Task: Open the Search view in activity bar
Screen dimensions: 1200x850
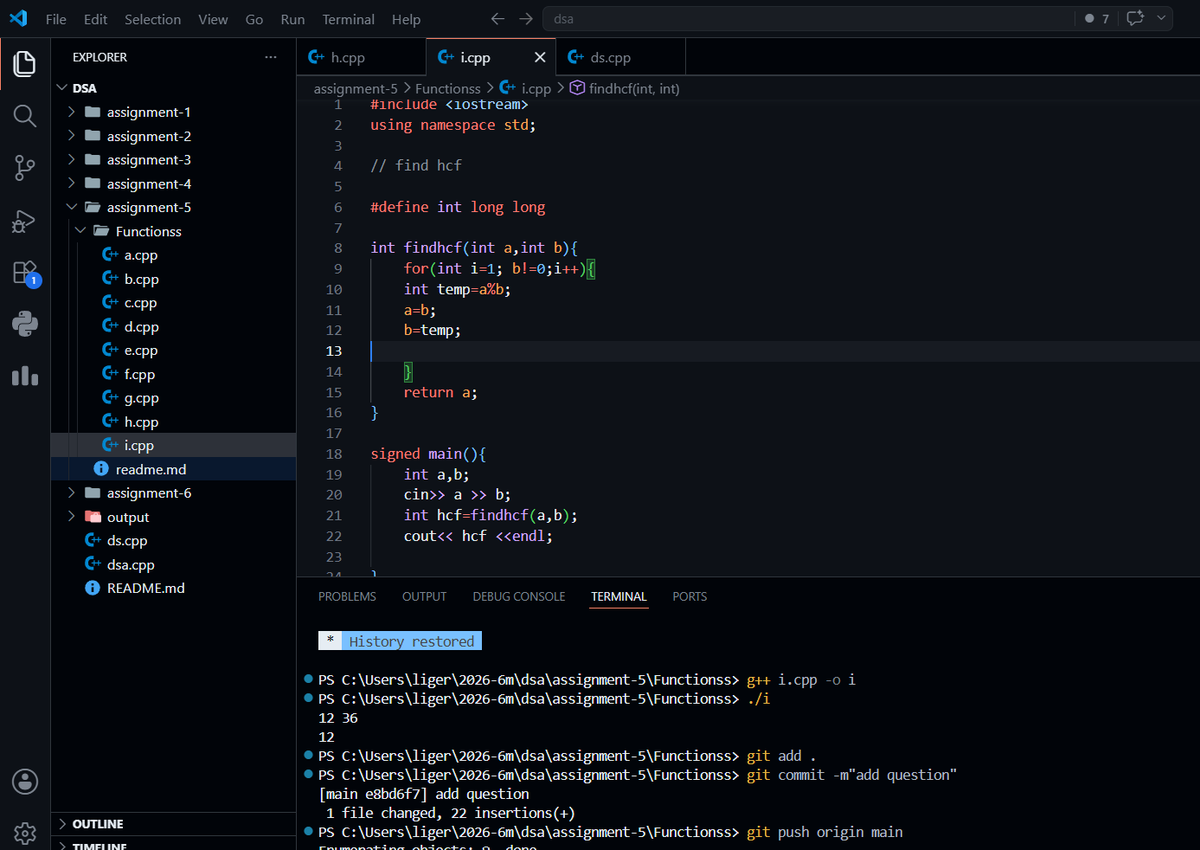Action: (25, 116)
